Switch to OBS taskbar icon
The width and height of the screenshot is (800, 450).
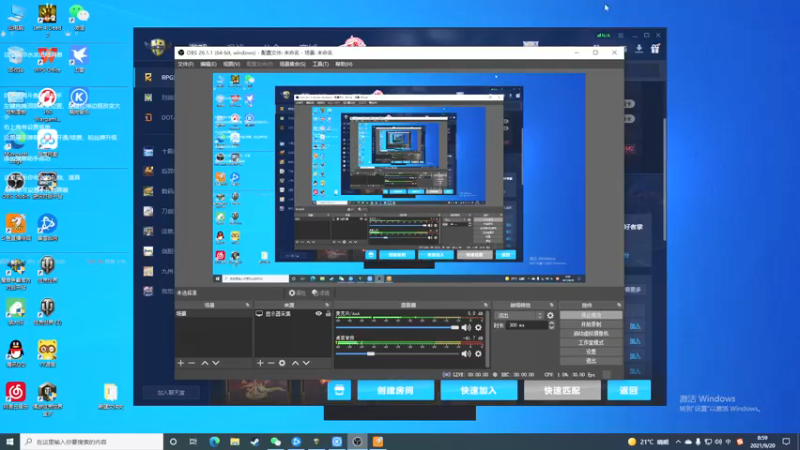(x=357, y=441)
